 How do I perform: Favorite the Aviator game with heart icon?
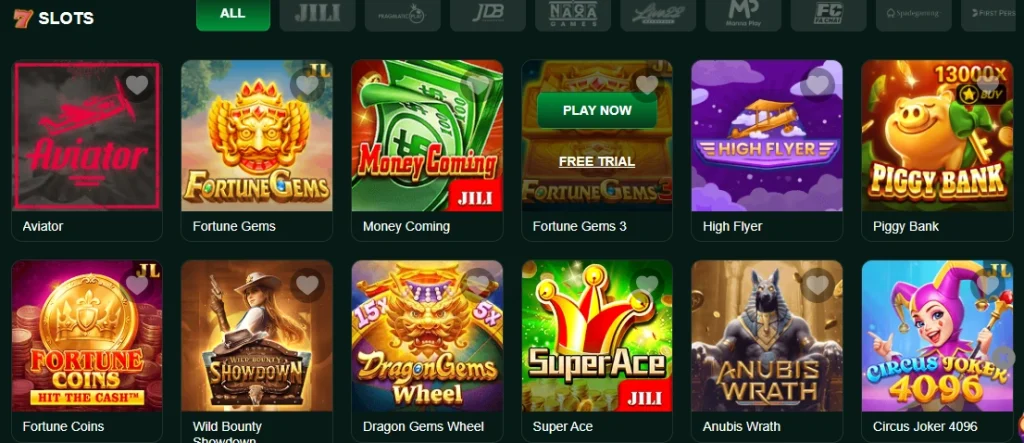tap(137, 85)
